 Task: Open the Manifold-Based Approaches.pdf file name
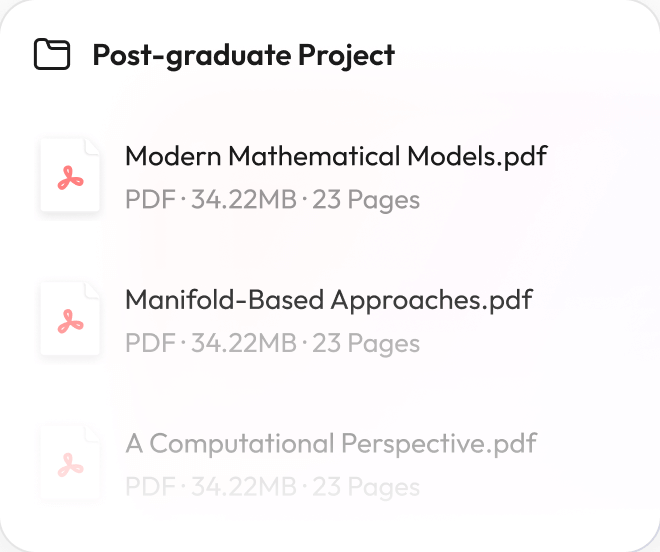point(328,299)
